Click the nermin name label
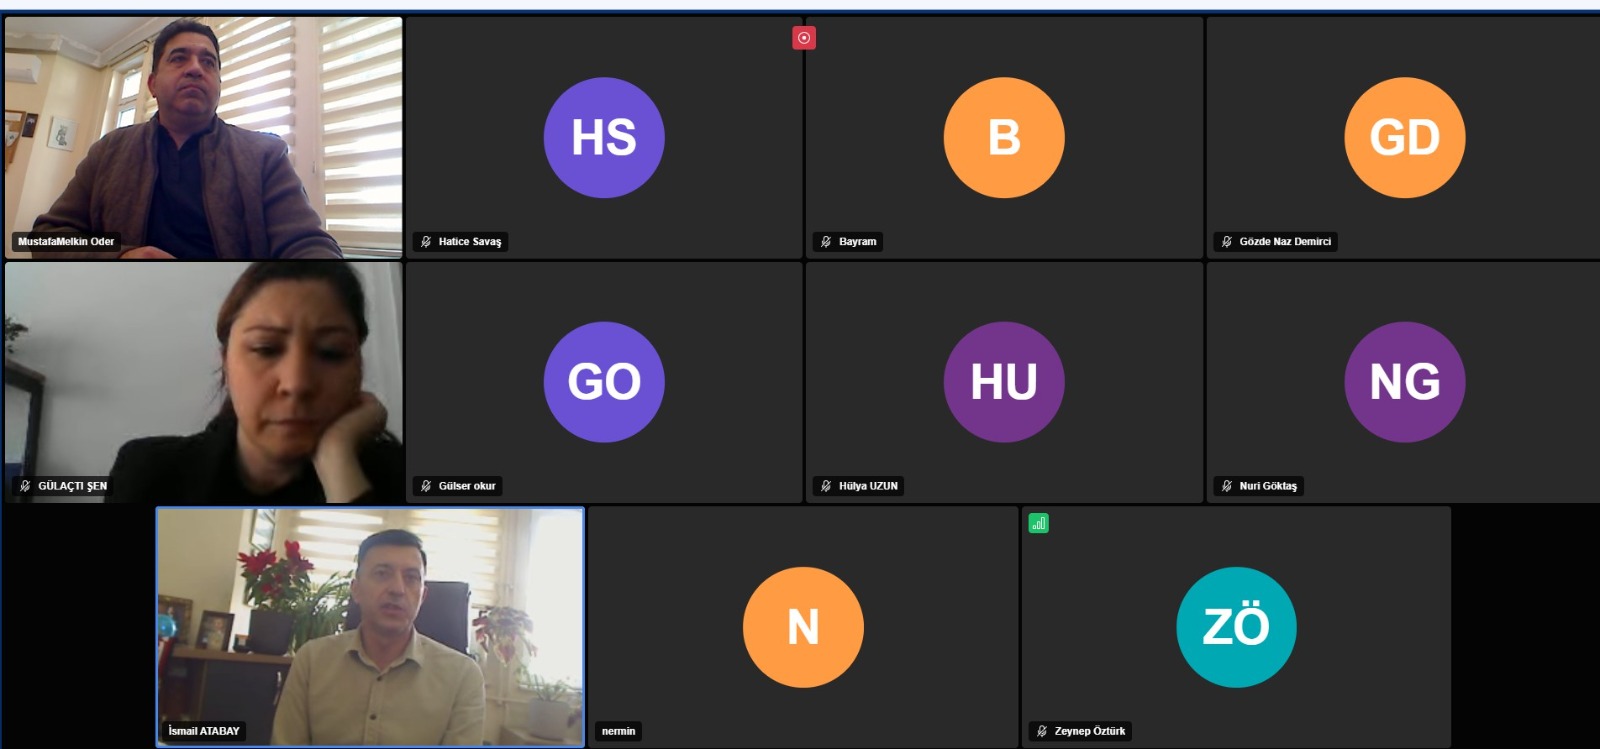Screen dimensions: 1600x749 [618, 731]
